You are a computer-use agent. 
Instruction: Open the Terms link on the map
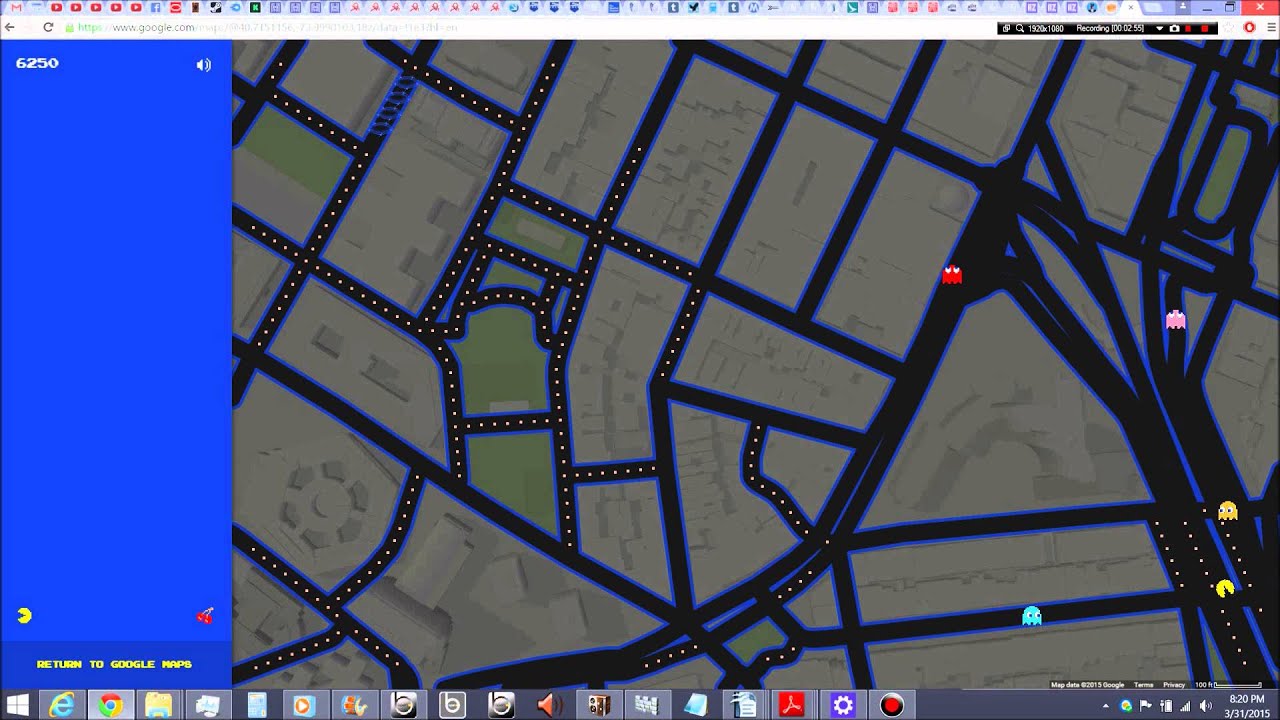pos(1143,685)
